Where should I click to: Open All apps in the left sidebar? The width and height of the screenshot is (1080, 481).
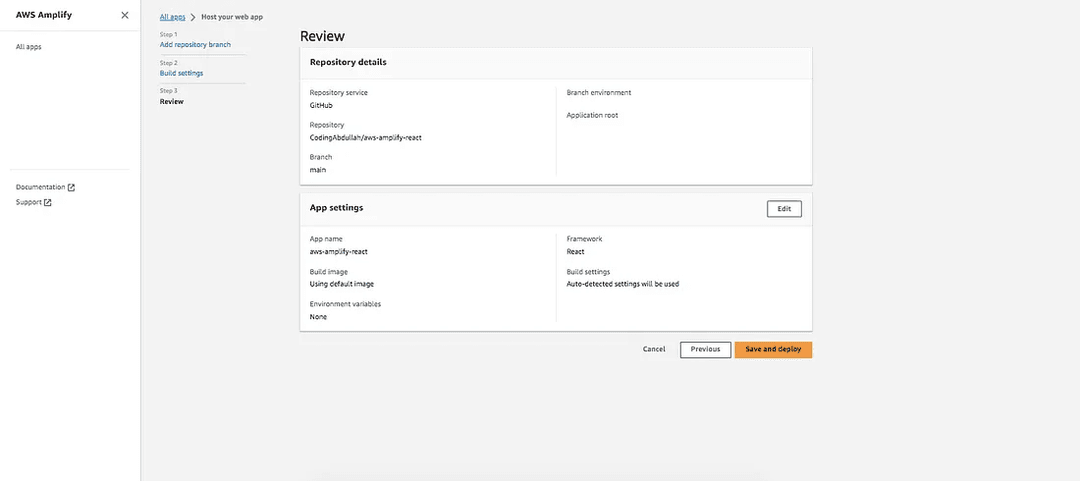(29, 47)
